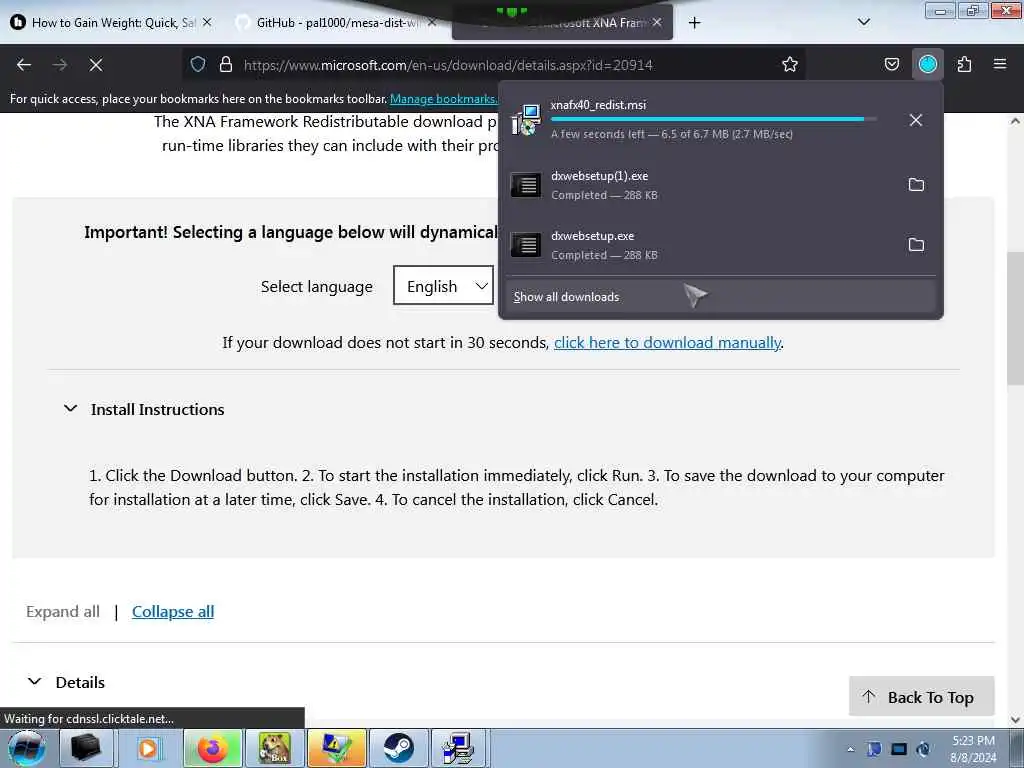Viewport: 1024px width, 768px height.
Task: Go back with the browser back arrow
Action: [x=24, y=65]
